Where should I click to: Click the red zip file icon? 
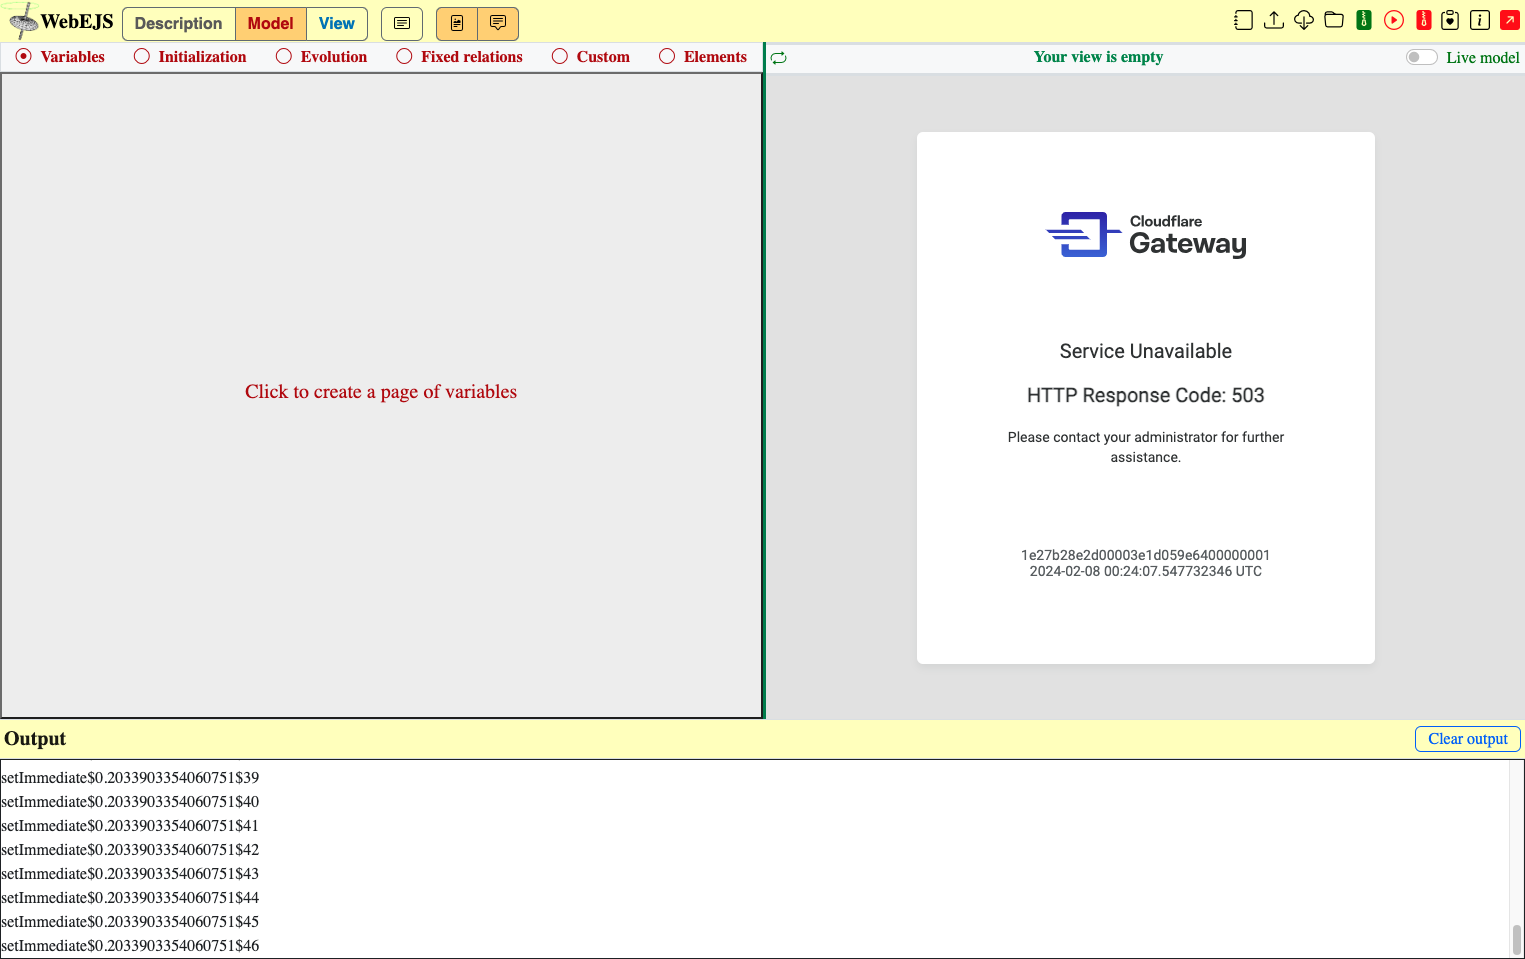coord(1424,20)
